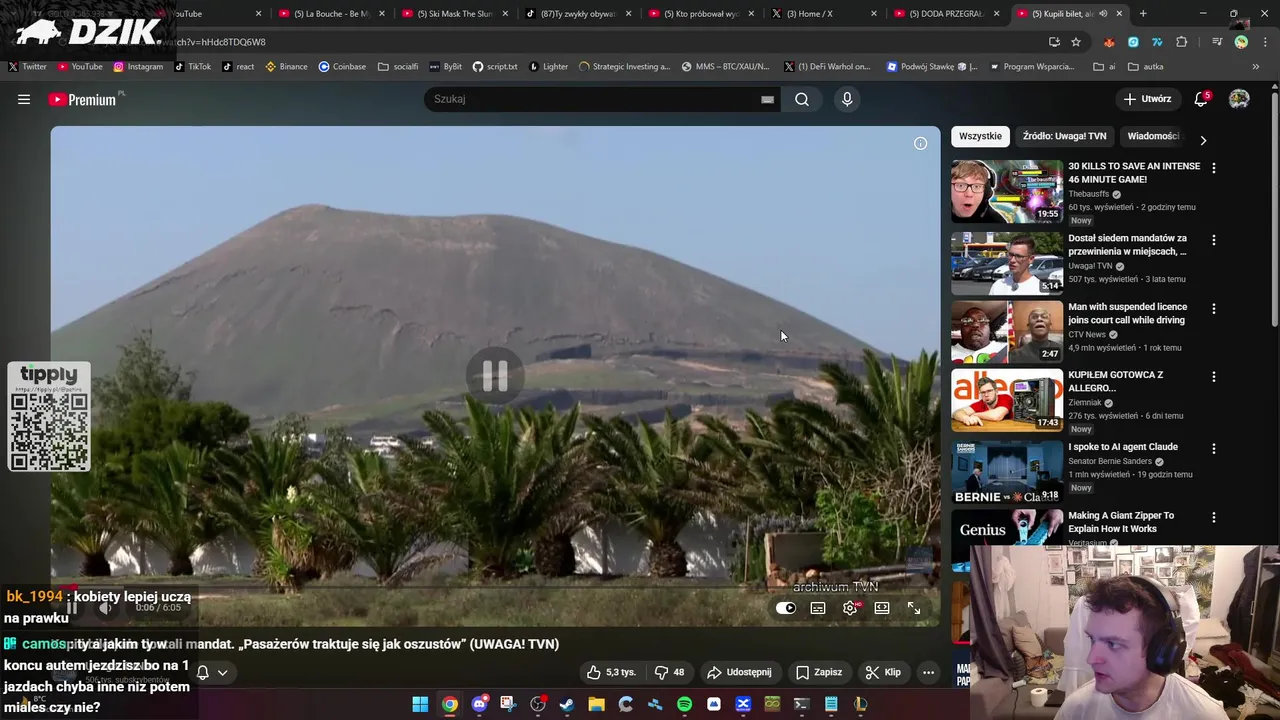Open Discord from the taskbar
This screenshot has width=1280, height=720.
(x=479, y=704)
